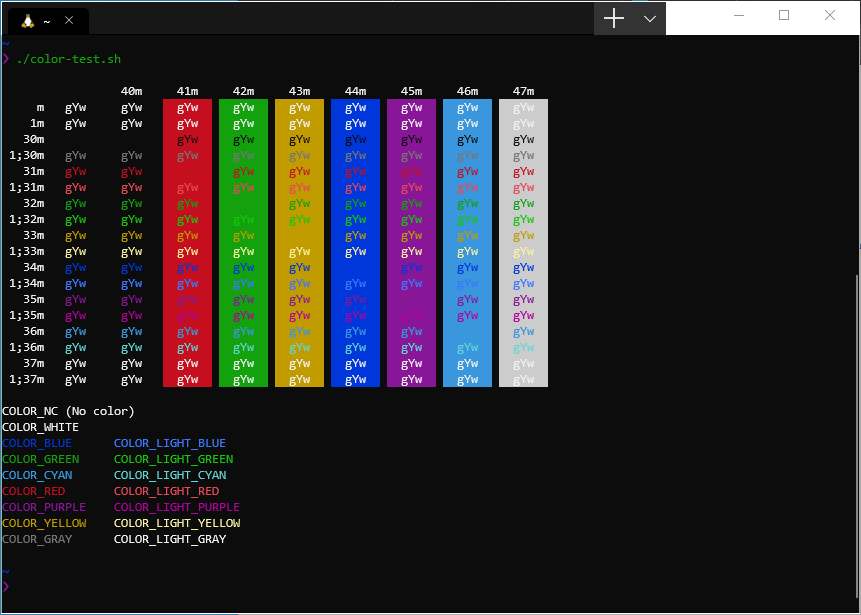Click the white 47m color column
The height and width of the screenshot is (615, 861).
pyautogui.click(x=523, y=240)
